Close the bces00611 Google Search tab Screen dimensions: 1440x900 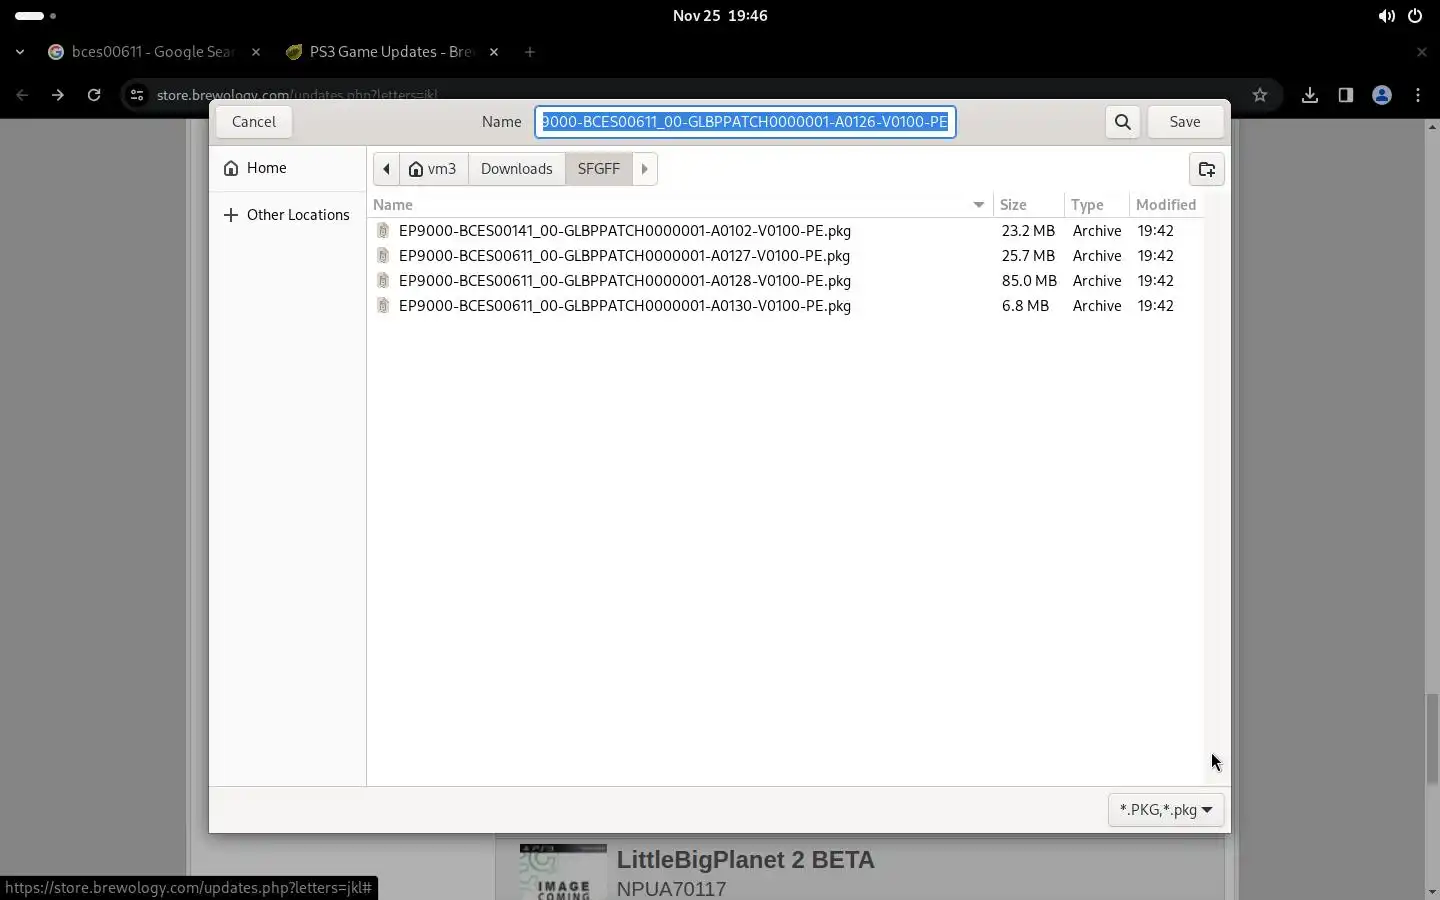[256, 52]
